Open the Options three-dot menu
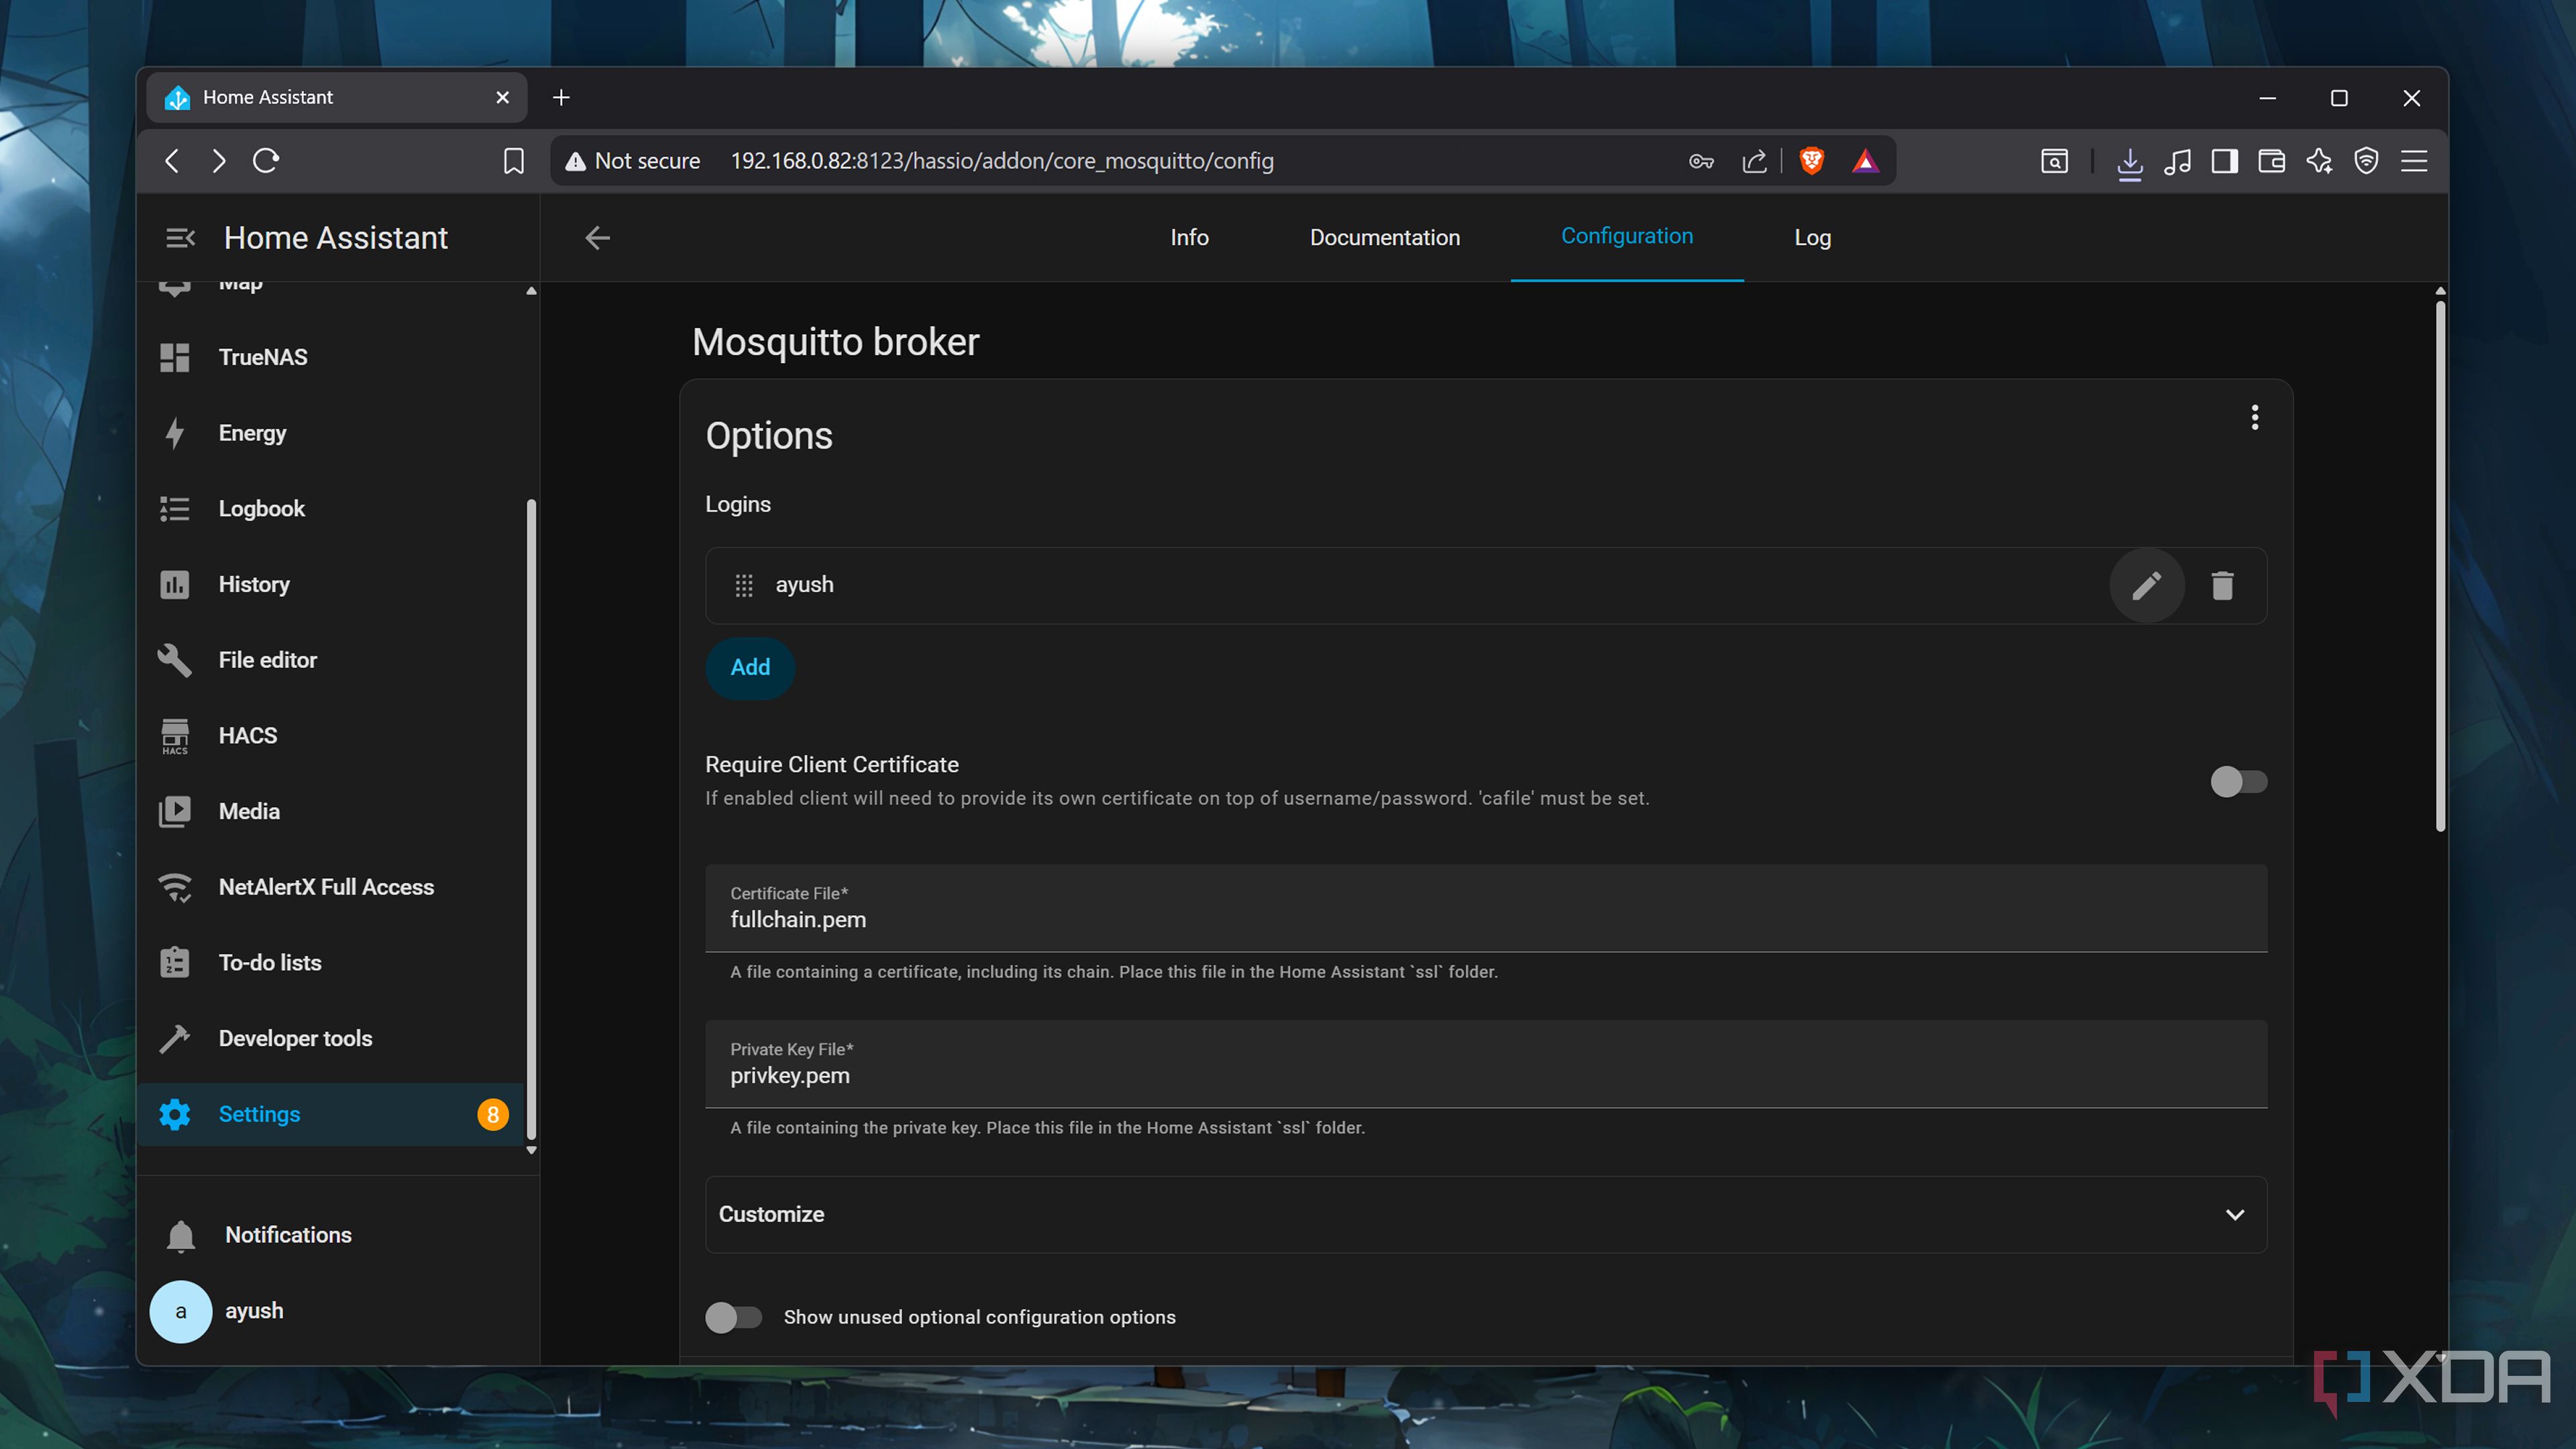The height and width of the screenshot is (1449, 2576). (2254, 417)
